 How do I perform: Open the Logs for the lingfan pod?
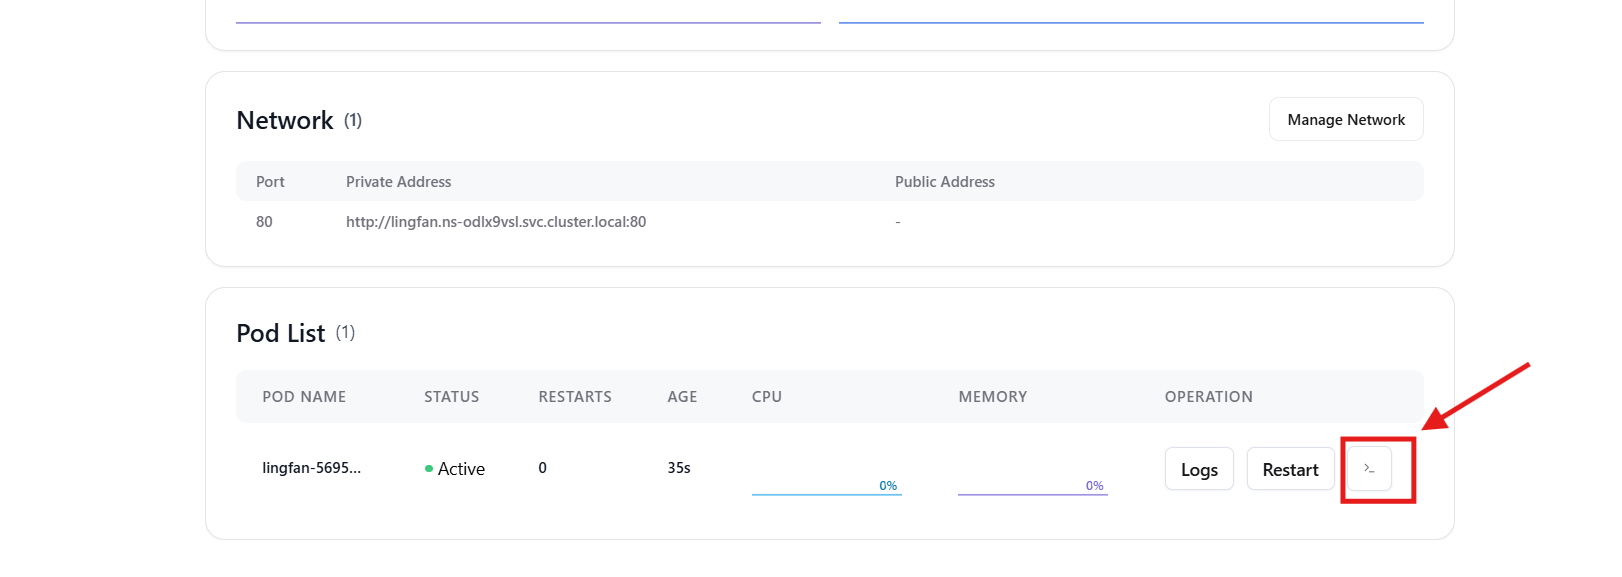point(1199,469)
